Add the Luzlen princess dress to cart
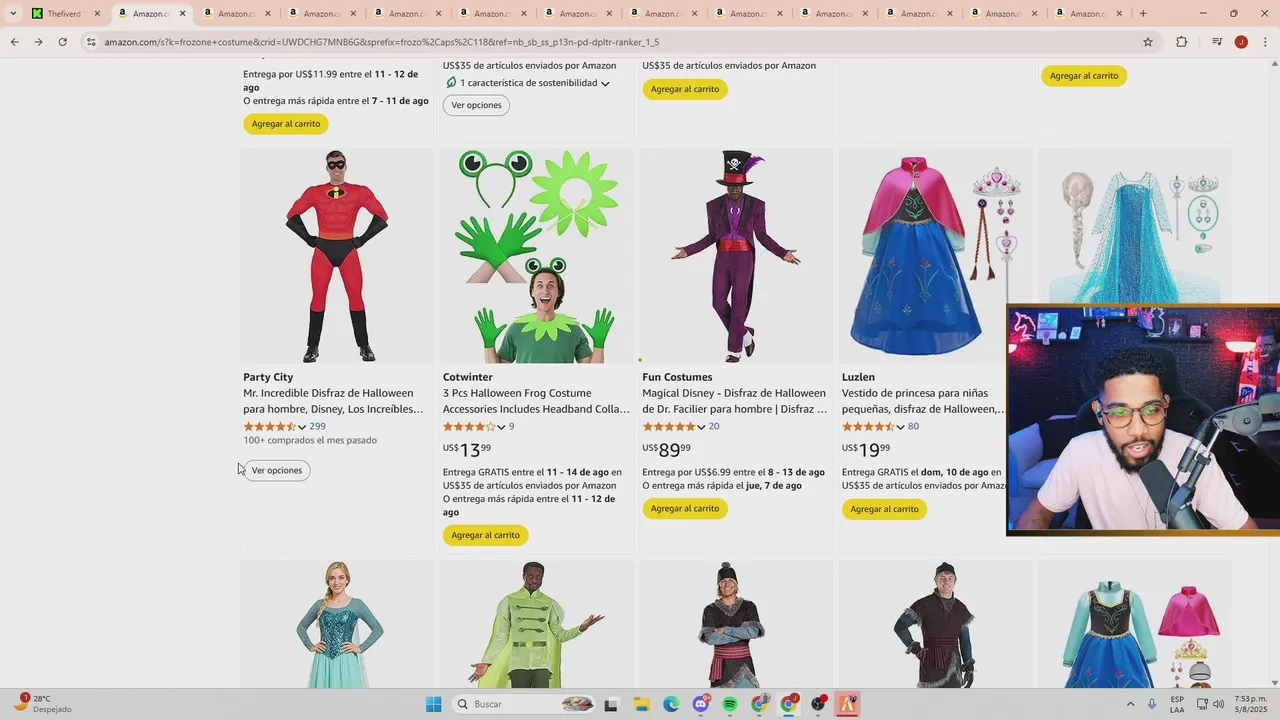The image size is (1280, 720). [884, 508]
